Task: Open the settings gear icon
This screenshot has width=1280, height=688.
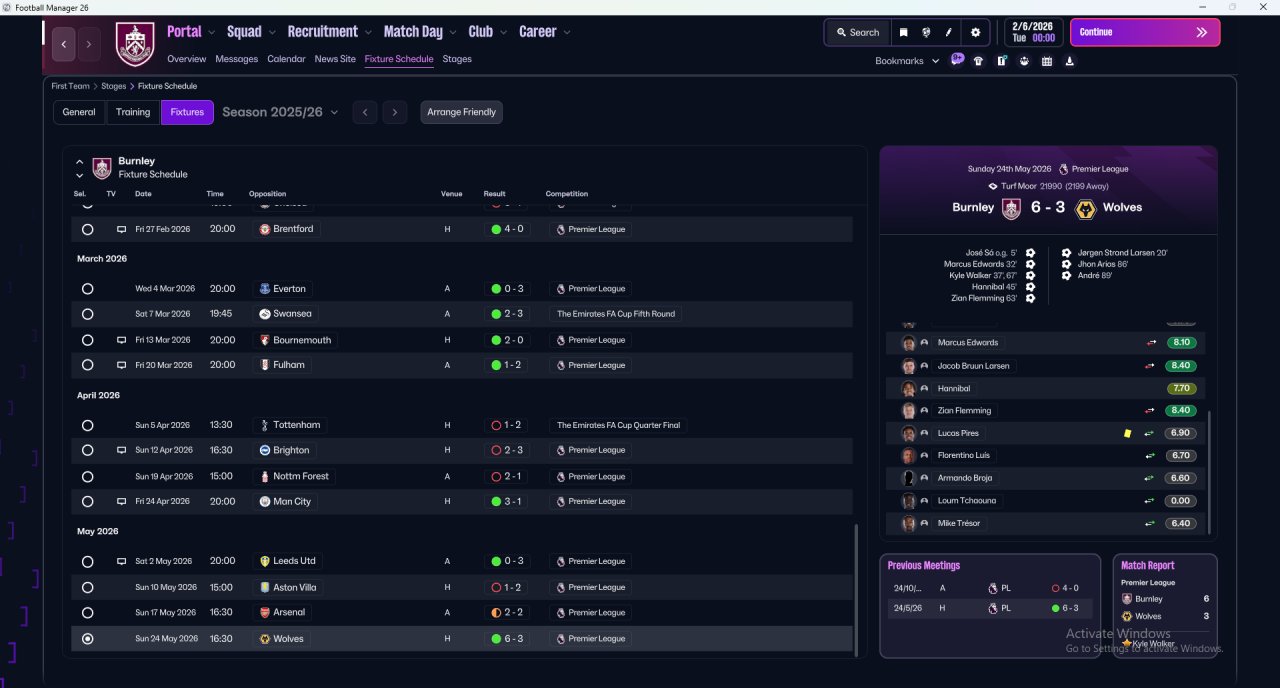Action: click(976, 32)
